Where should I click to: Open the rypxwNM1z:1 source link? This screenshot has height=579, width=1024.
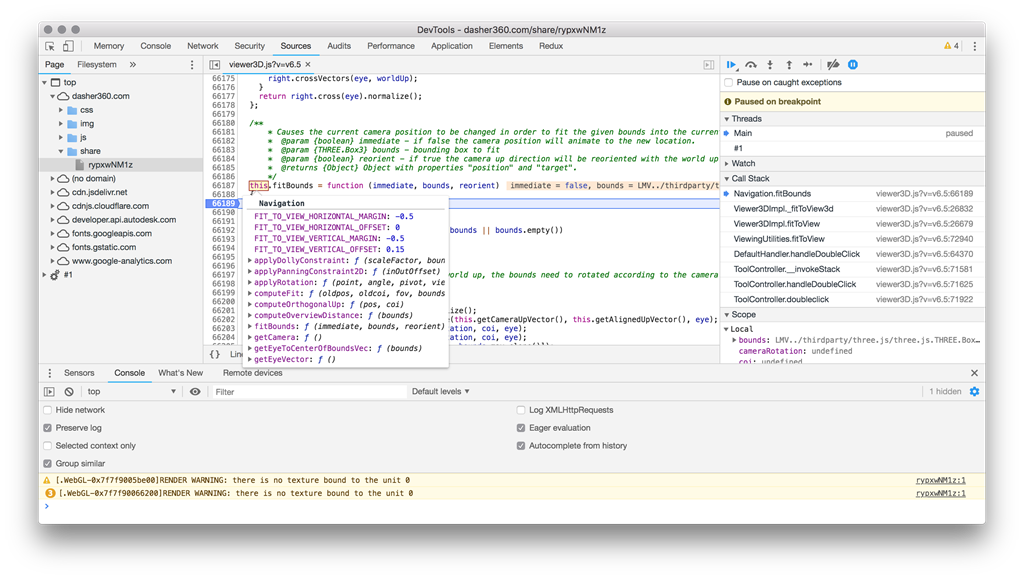point(940,481)
